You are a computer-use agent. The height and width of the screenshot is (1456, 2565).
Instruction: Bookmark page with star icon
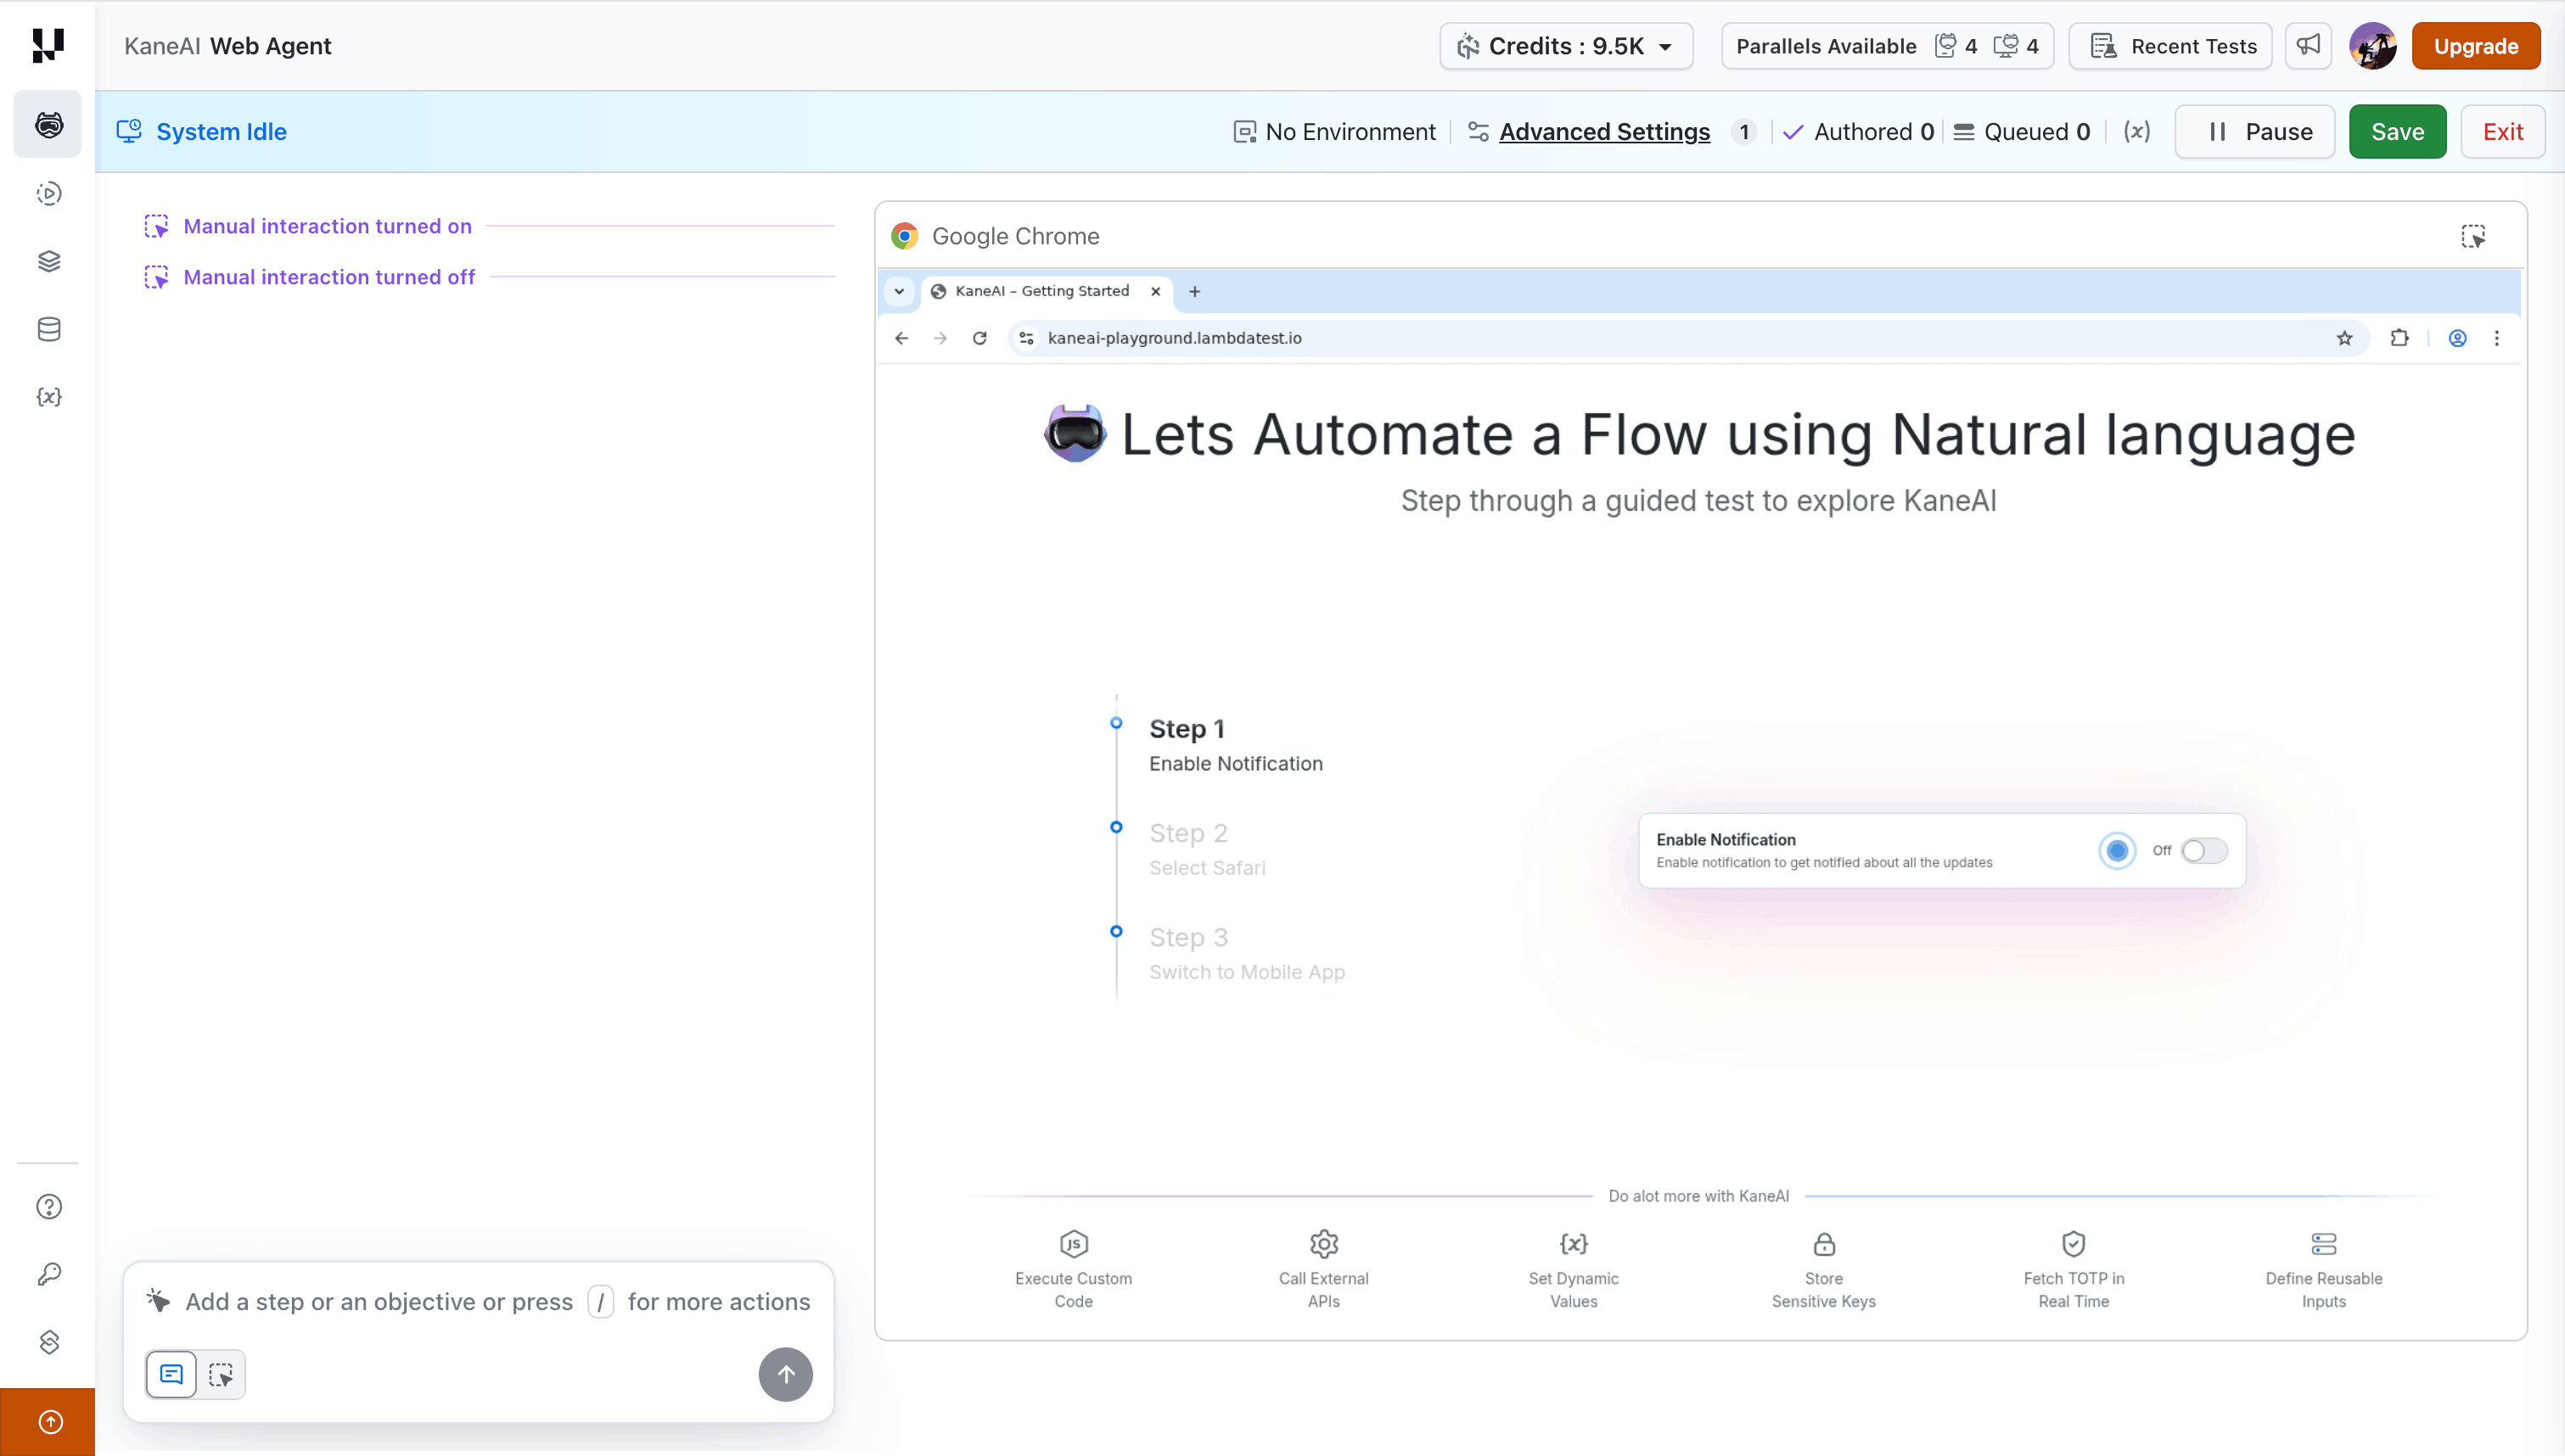pos(2344,338)
